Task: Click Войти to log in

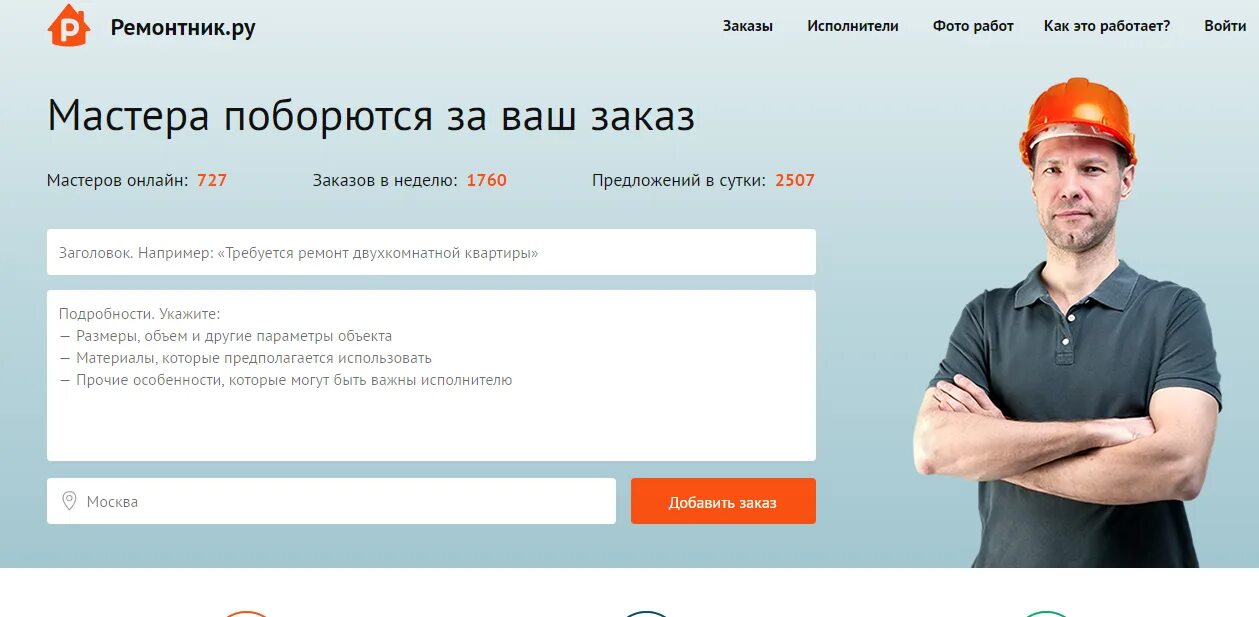Action: 1225,26
